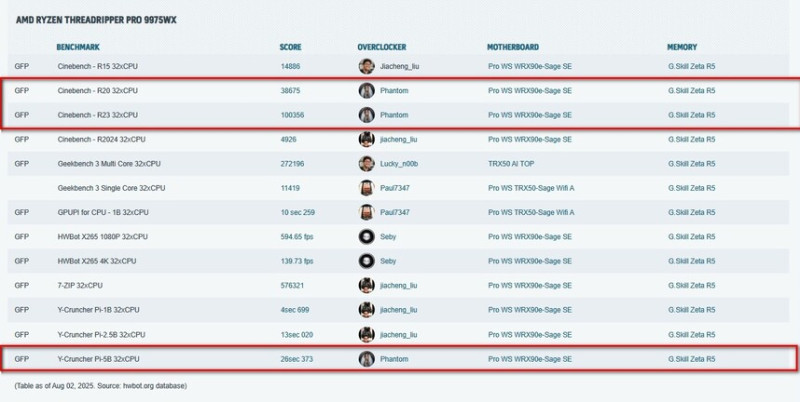Click the TRX50 AI TOP motherboard link

(x=511, y=163)
